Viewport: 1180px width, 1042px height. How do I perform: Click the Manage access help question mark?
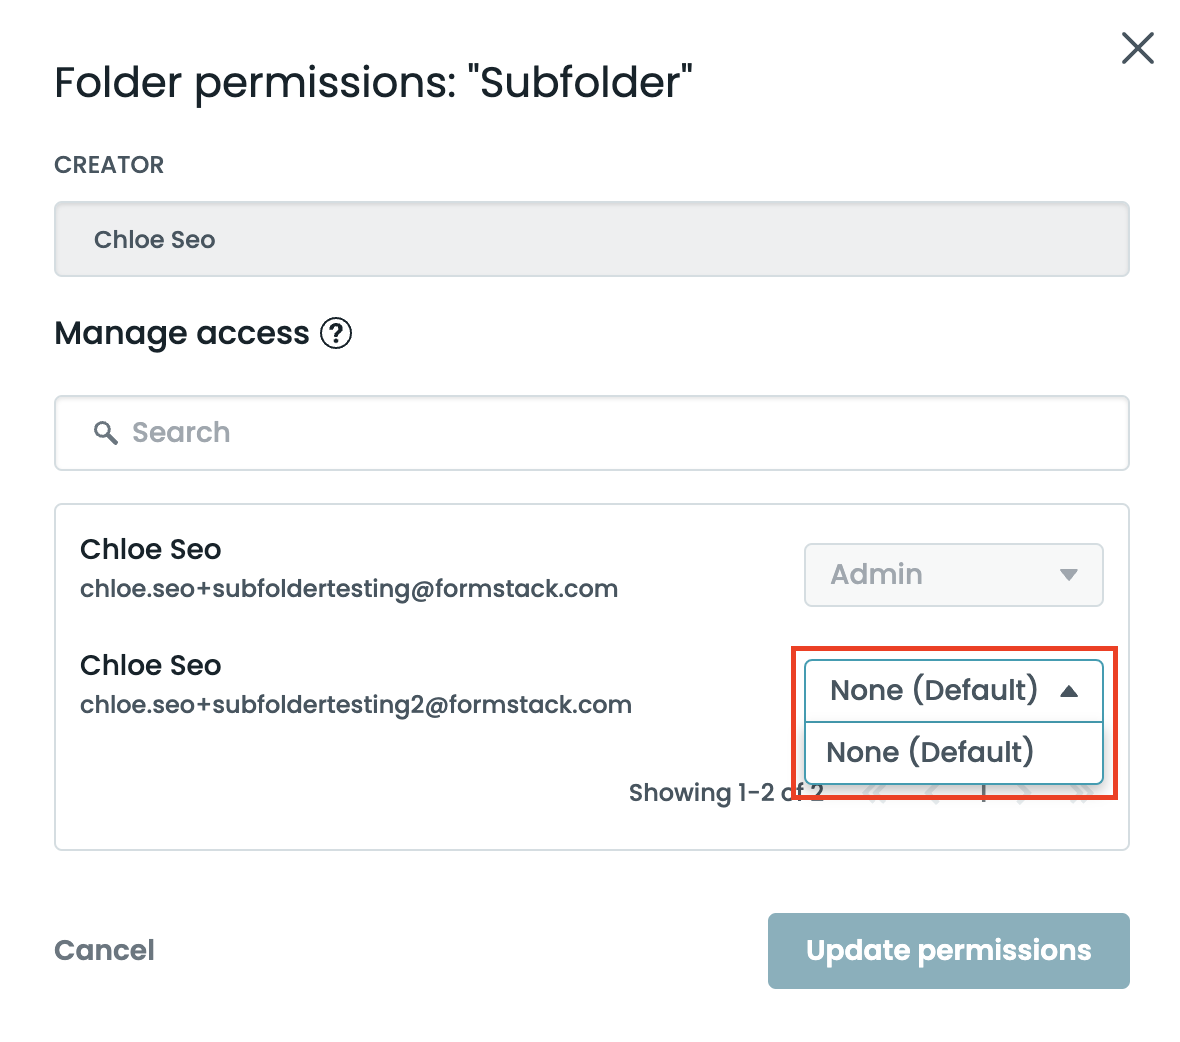pyautogui.click(x=336, y=333)
